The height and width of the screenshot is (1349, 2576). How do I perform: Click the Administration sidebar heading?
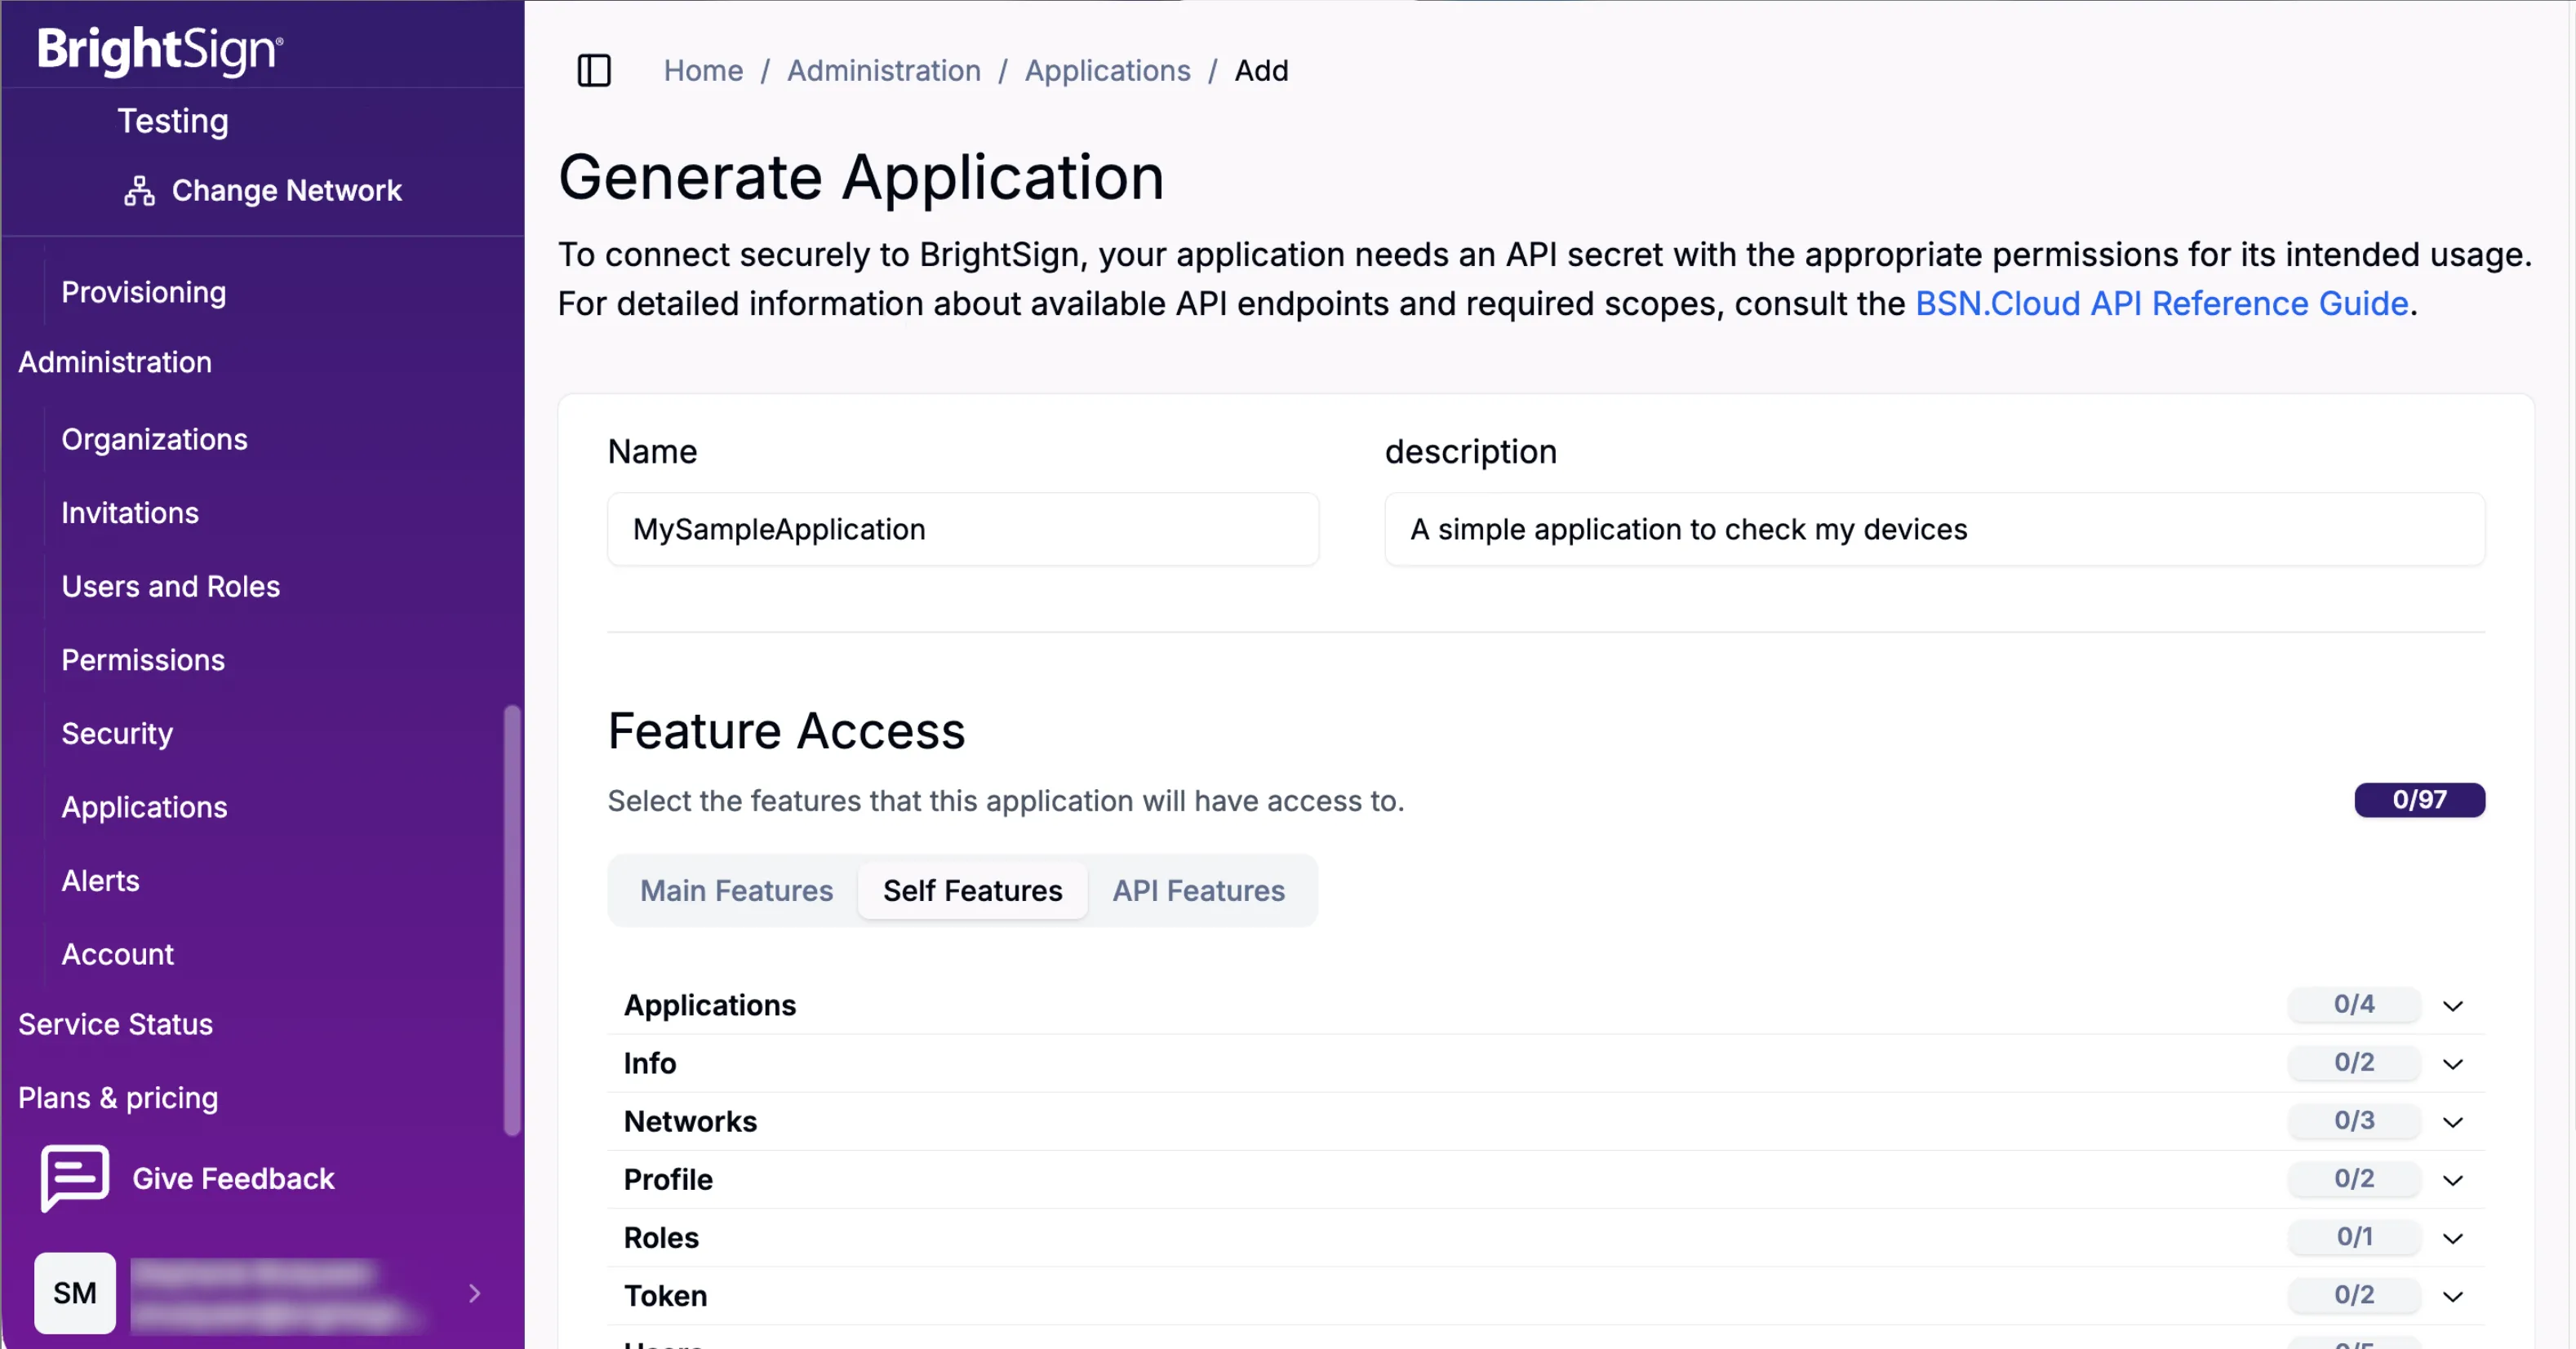(115, 362)
